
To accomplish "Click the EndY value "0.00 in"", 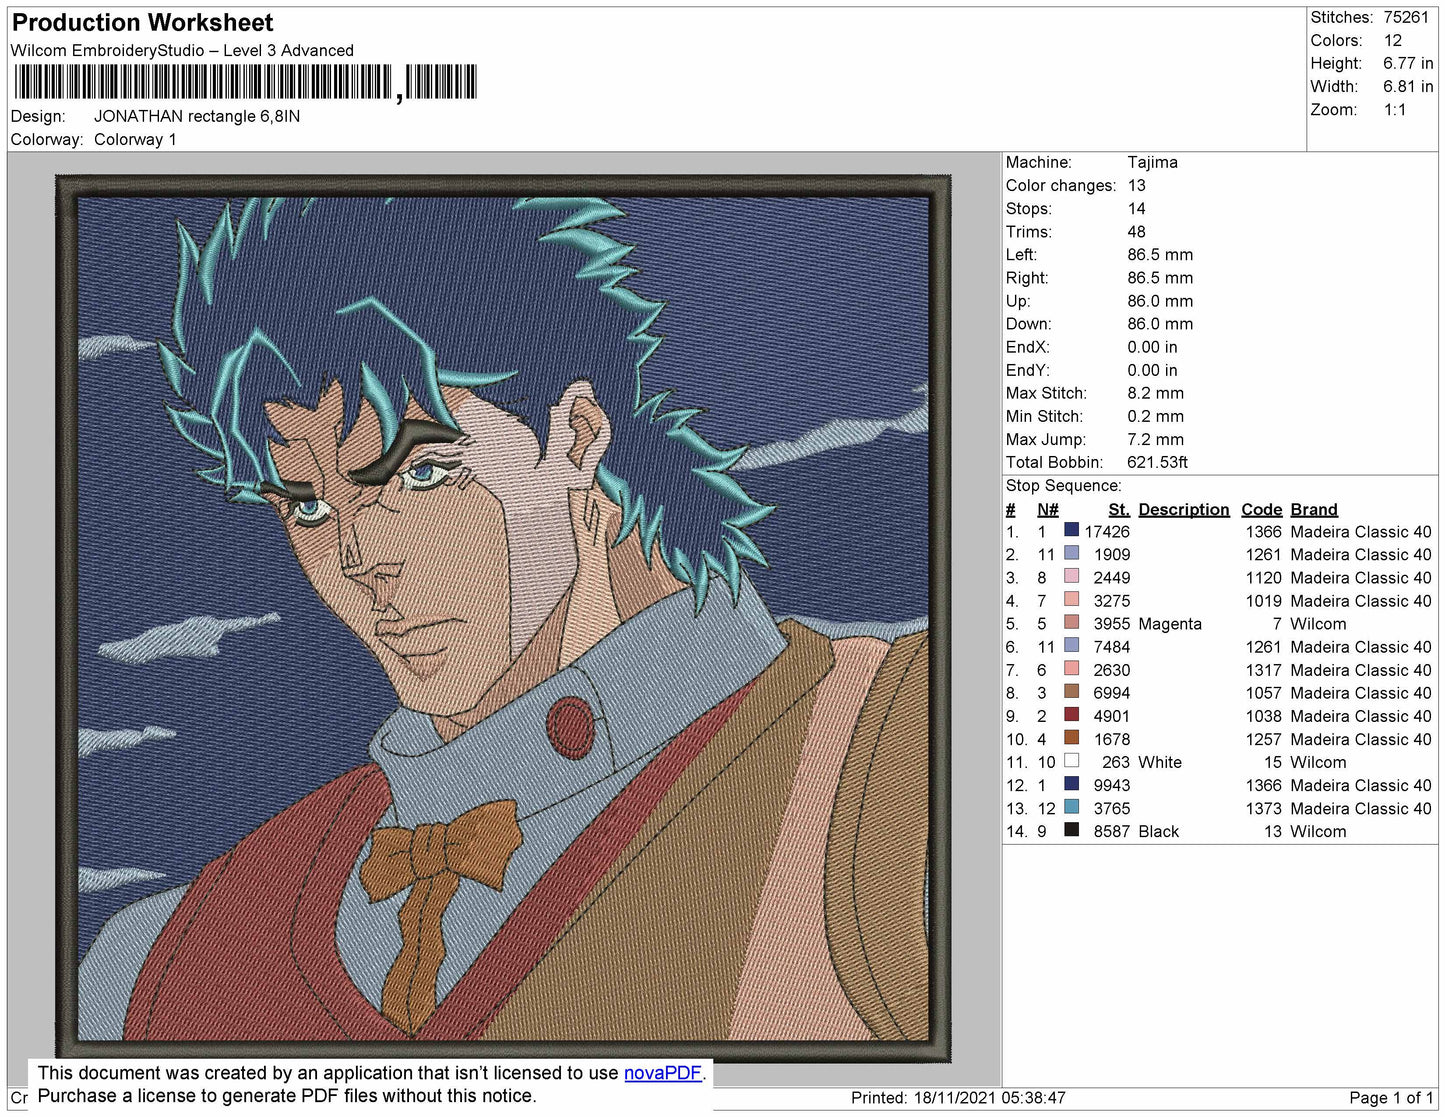I will tap(1152, 369).
